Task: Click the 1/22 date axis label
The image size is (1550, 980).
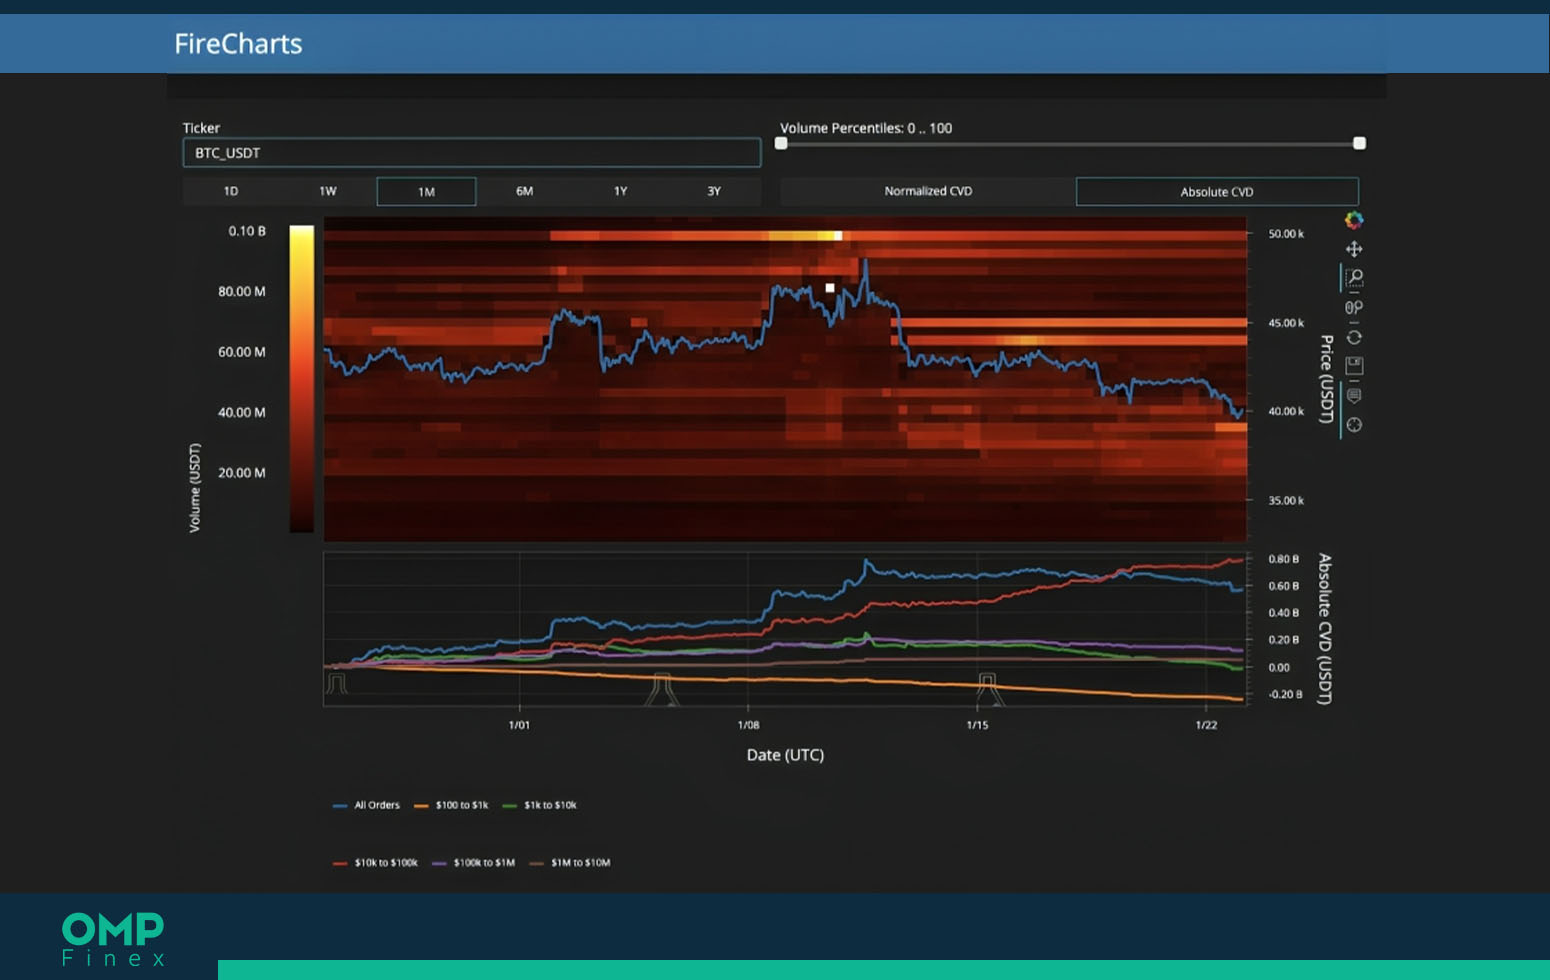Action: 1206,725
